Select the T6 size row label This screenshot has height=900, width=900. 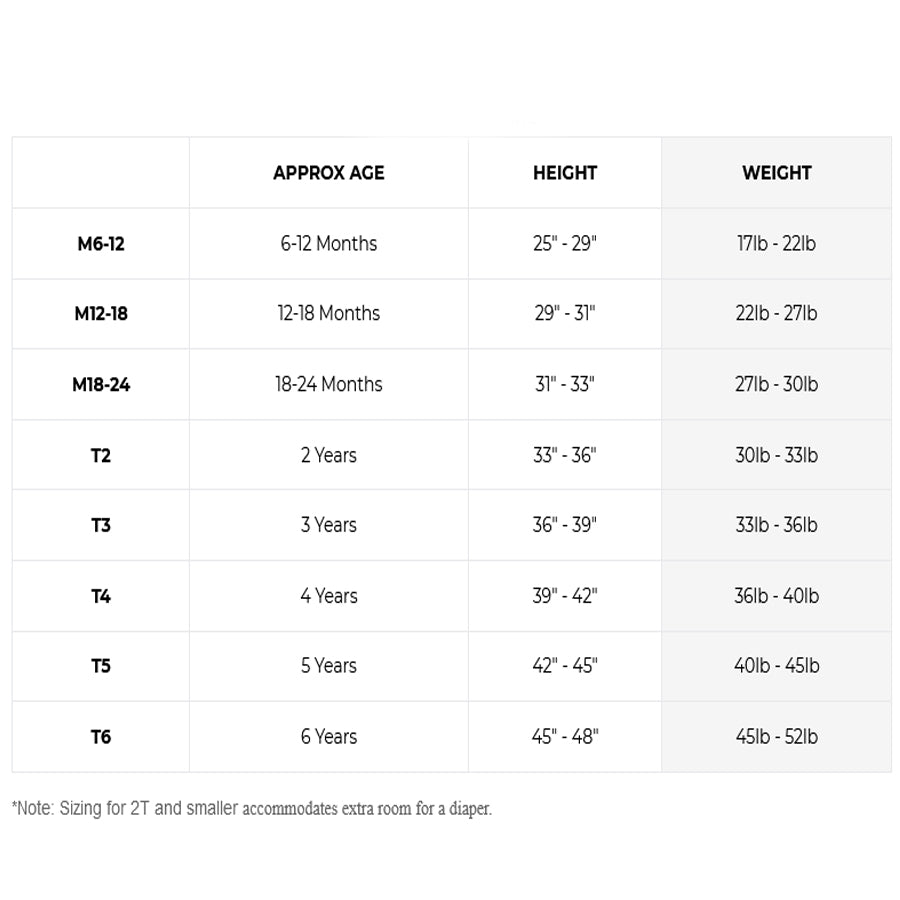pyautogui.click(x=101, y=737)
